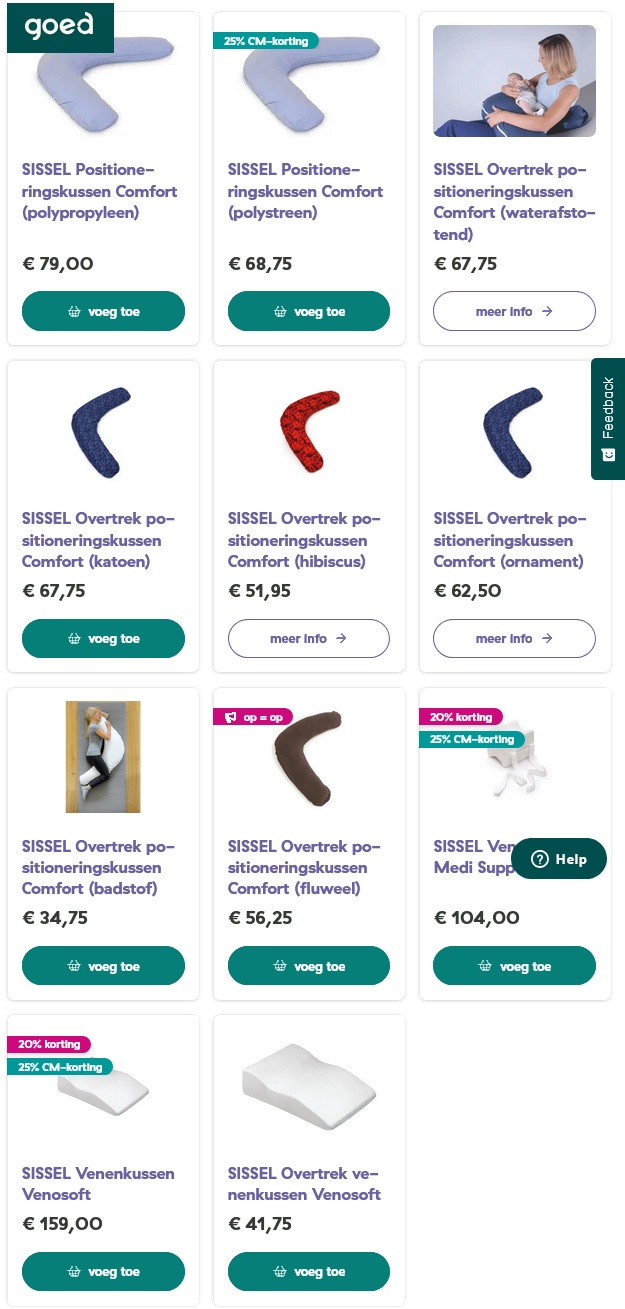The image size is (625, 1309).
Task: Open breastfeeding mother product photo
Action: click(514, 81)
